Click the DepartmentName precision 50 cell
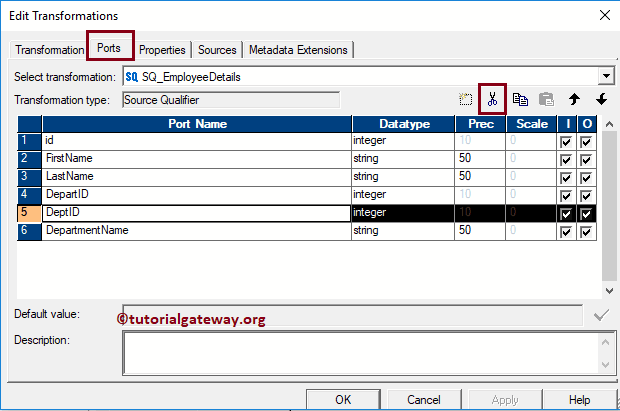 point(480,231)
